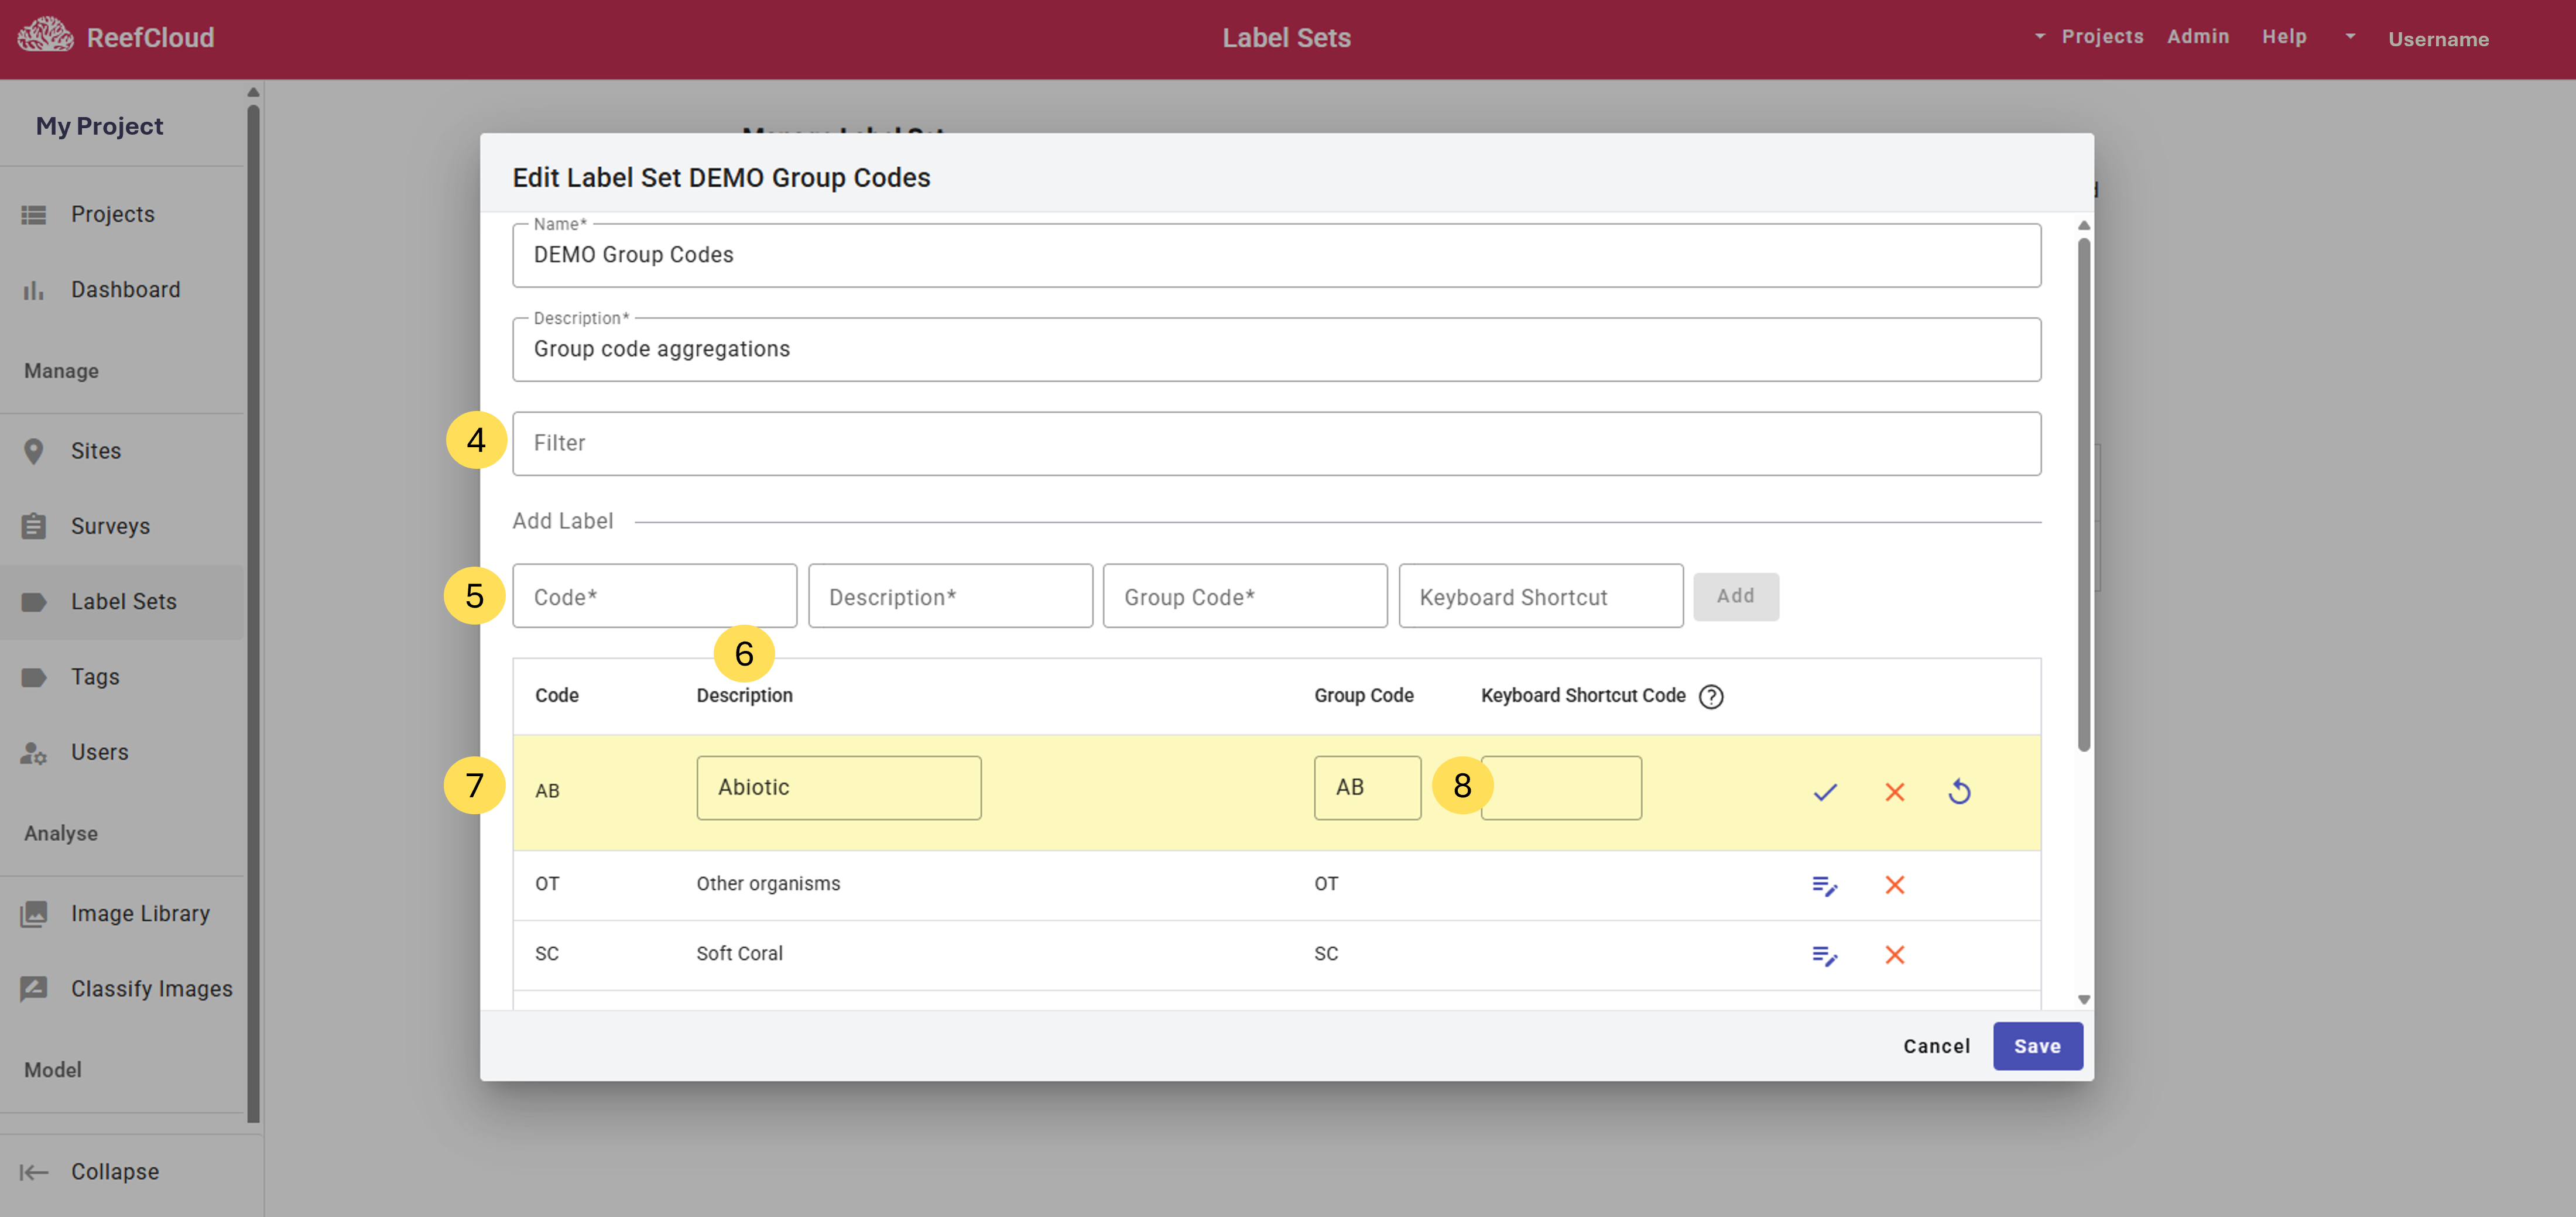This screenshot has height=1217, width=2576.
Task: Open the Image Library page
Action: pyautogui.click(x=139, y=913)
